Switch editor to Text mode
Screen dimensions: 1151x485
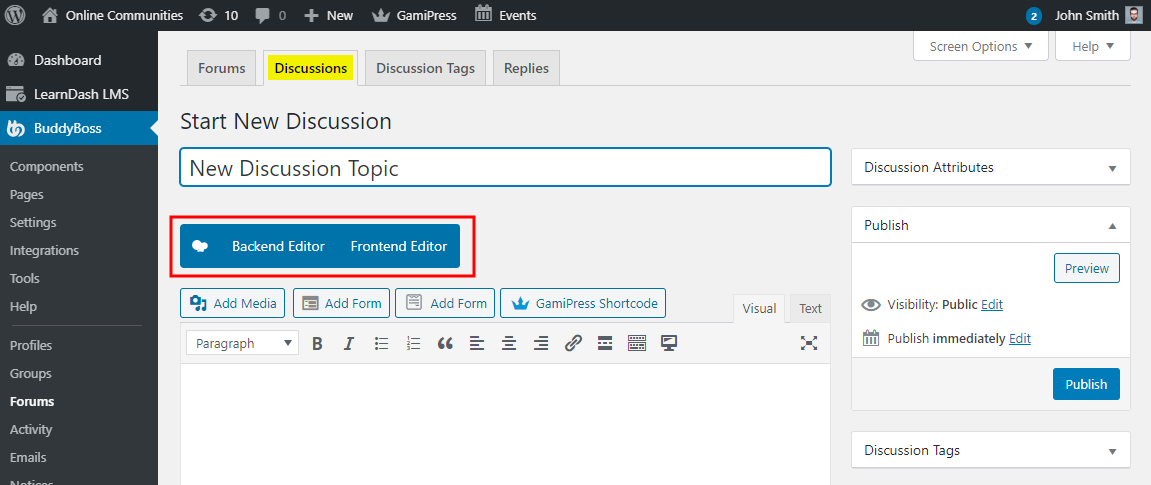[810, 308]
